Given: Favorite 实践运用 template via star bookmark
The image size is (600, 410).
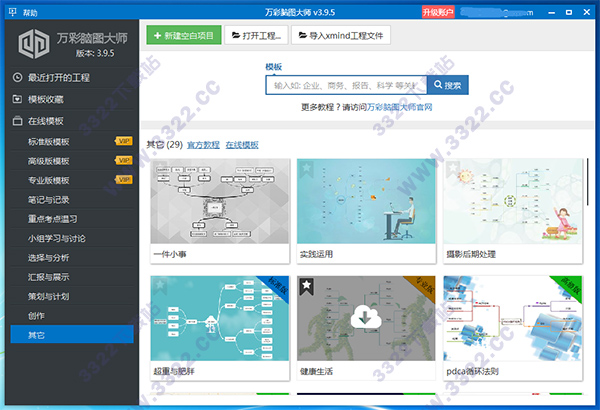Looking at the screenshot, I should coord(307,168).
